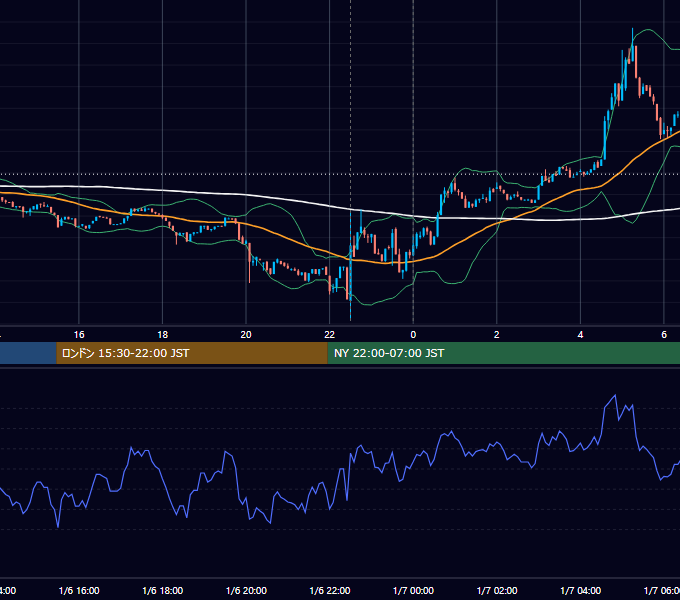Viewport: 680px width, 600px height.
Task: Select the 0 hour label on price chart axis
Action: click(413, 335)
